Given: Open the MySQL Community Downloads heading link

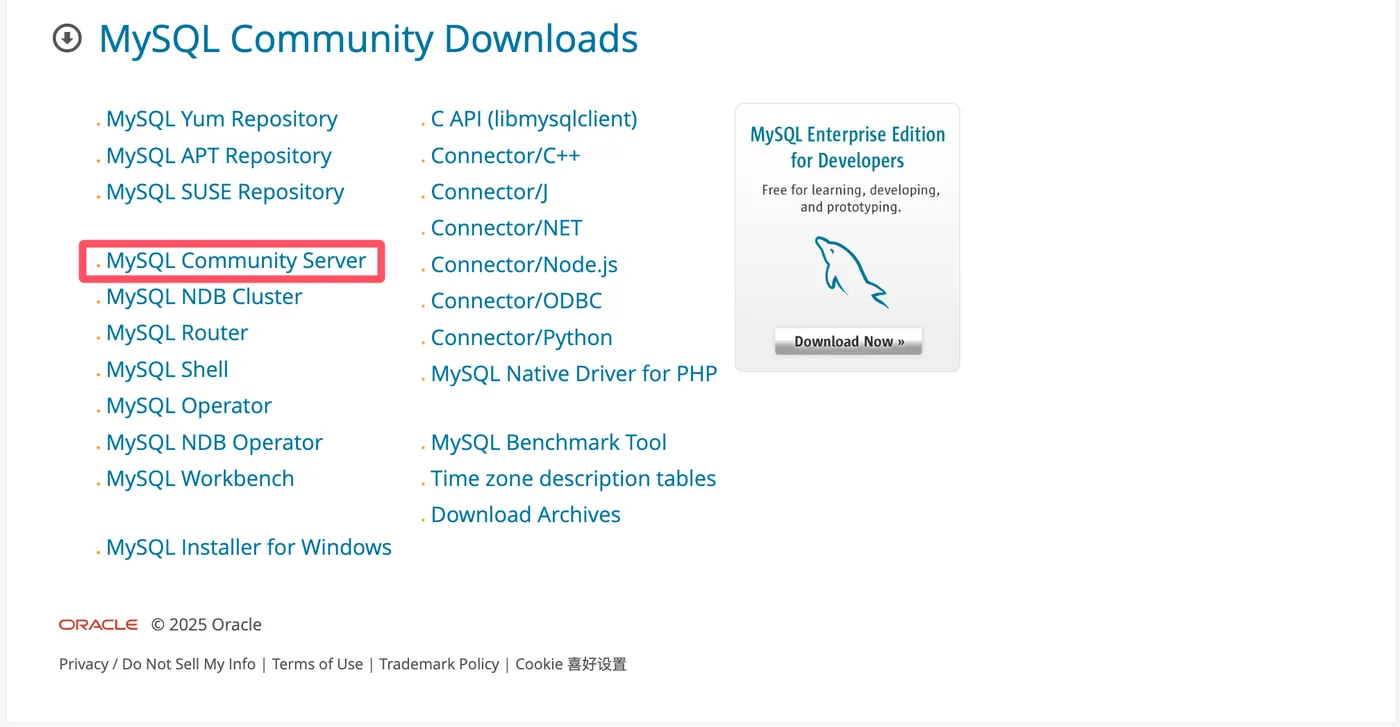Looking at the screenshot, I should pyautogui.click(x=368, y=39).
